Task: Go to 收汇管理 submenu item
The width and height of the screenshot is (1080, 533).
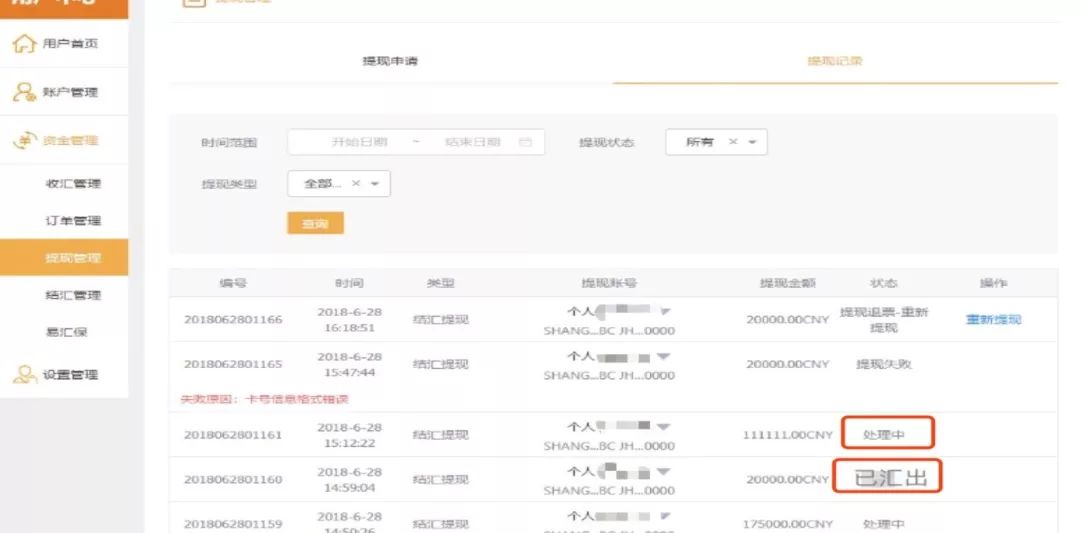Action: 73,184
